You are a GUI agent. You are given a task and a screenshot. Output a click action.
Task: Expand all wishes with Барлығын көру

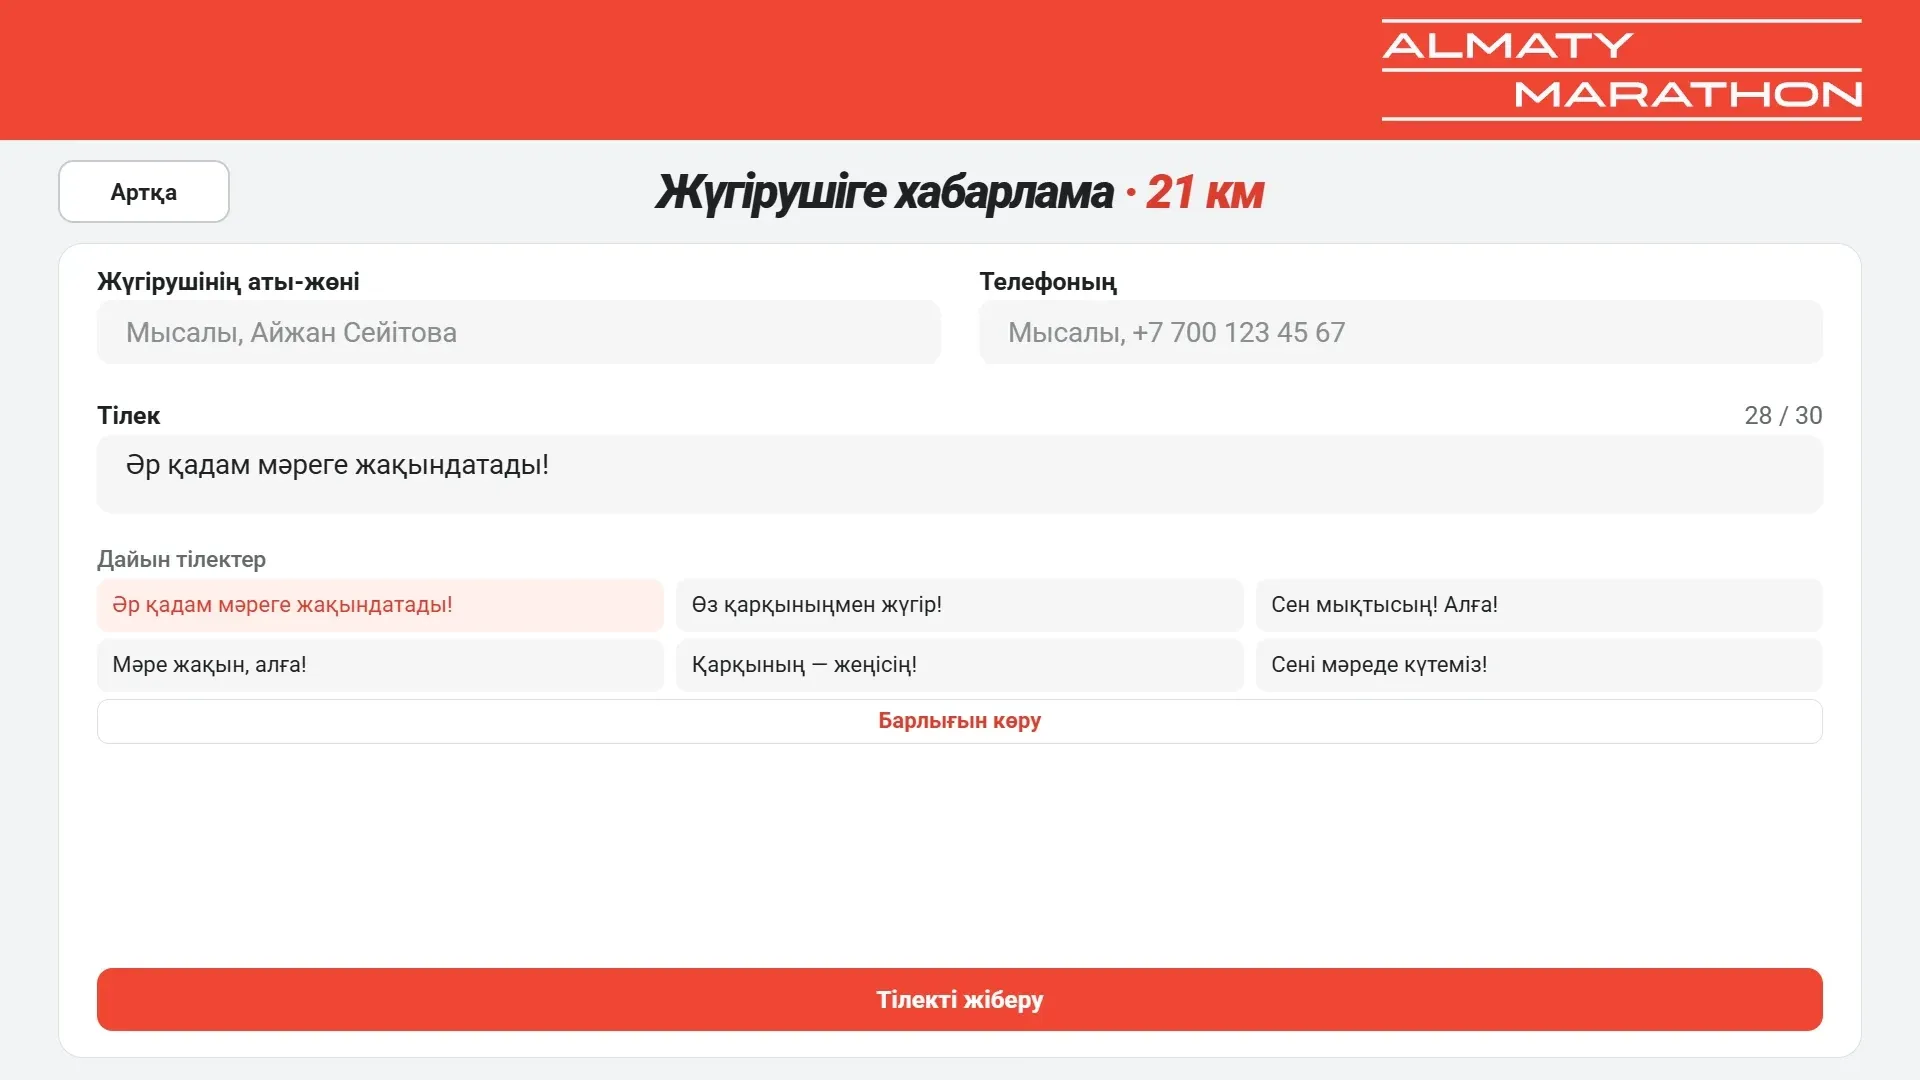click(959, 721)
